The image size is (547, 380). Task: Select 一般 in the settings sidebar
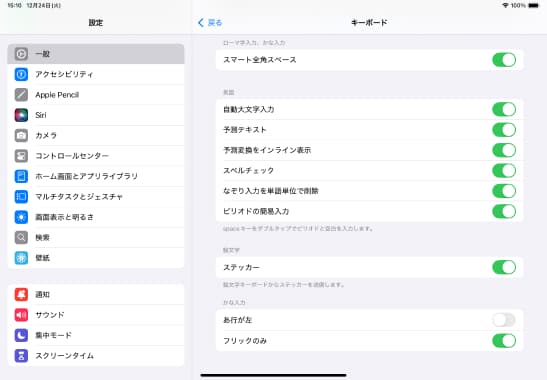coord(96,54)
